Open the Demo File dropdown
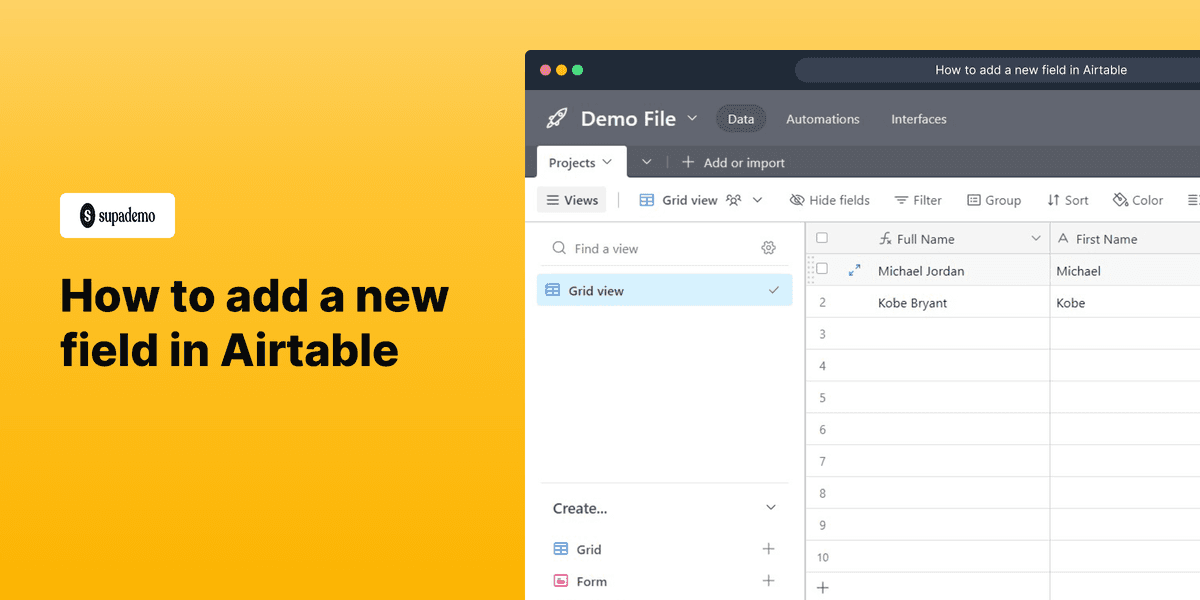 (x=693, y=118)
